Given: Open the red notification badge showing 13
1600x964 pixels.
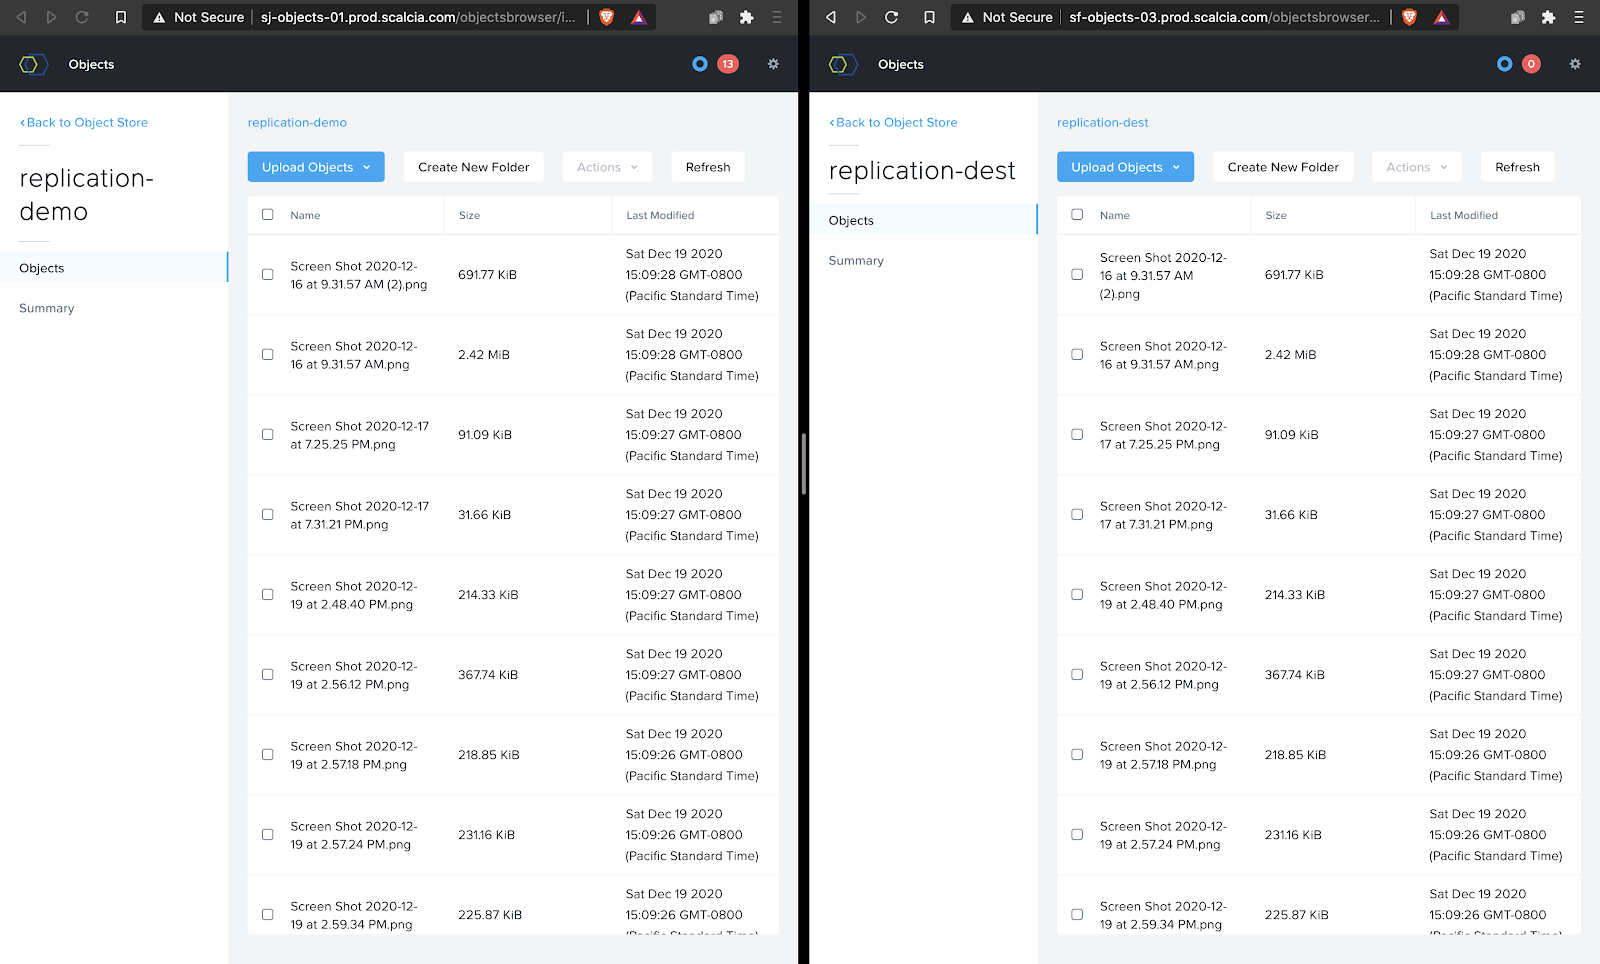Looking at the screenshot, I should tap(728, 64).
